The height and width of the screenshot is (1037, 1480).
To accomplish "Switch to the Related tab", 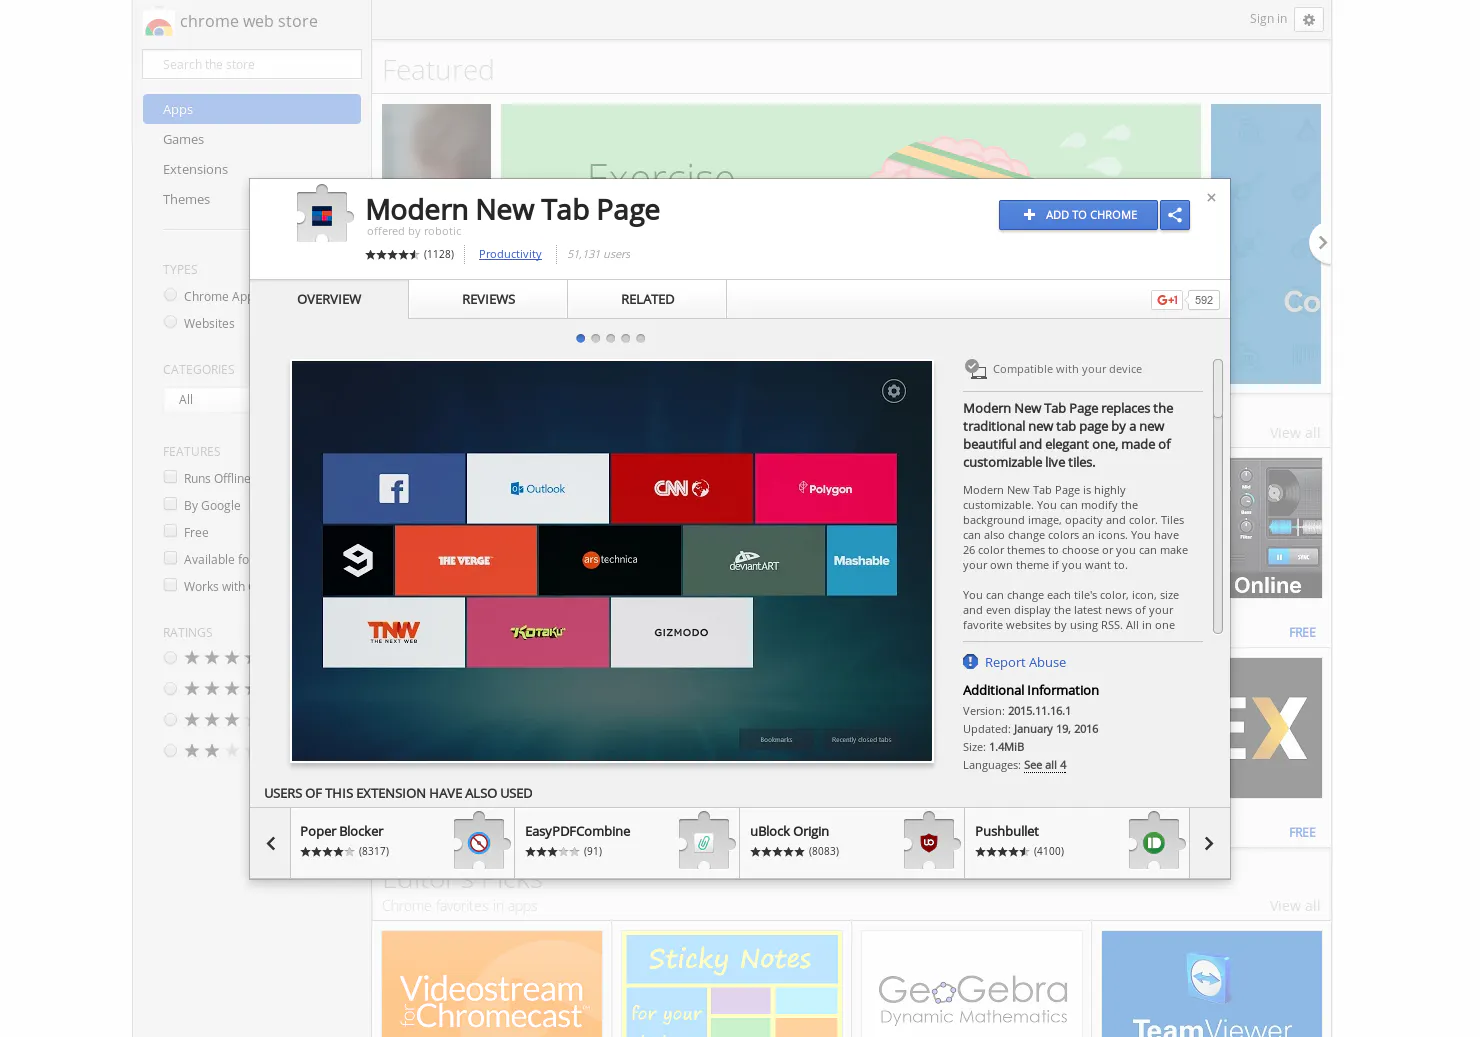I will [647, 299].
